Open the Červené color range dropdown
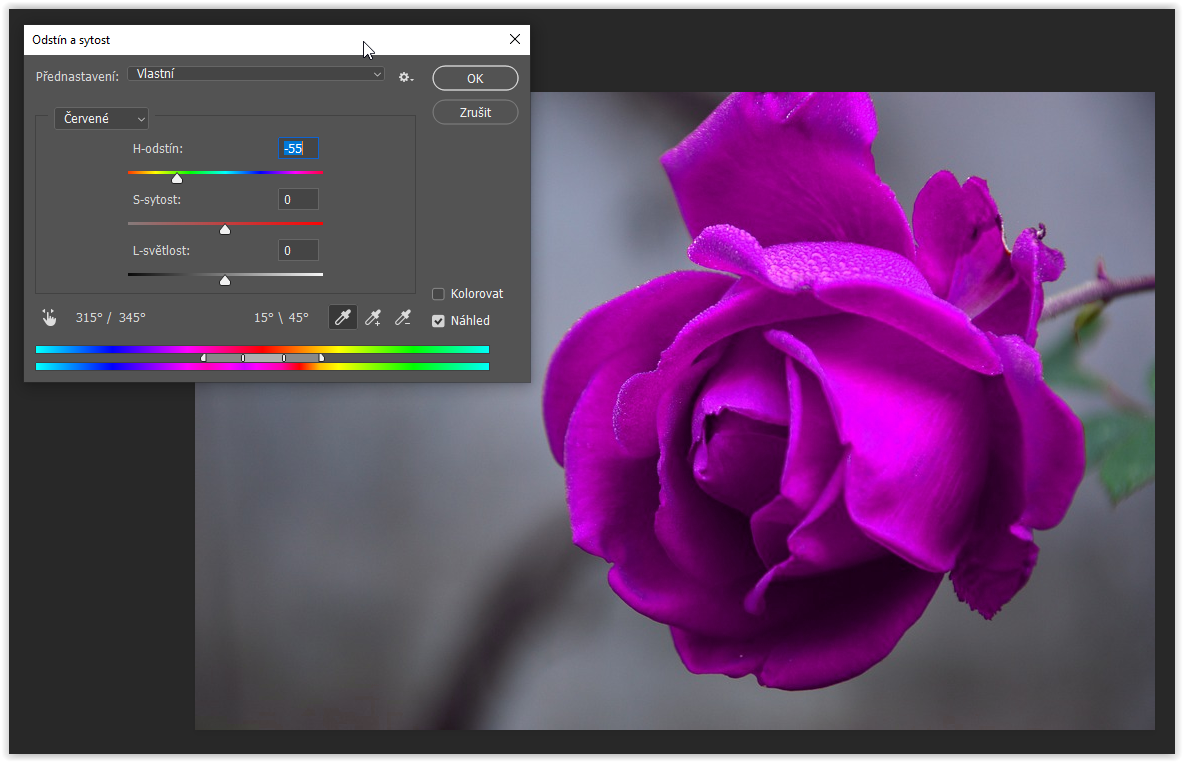The width and height of the screenshot is (1183, 762). tap(101, 118)
